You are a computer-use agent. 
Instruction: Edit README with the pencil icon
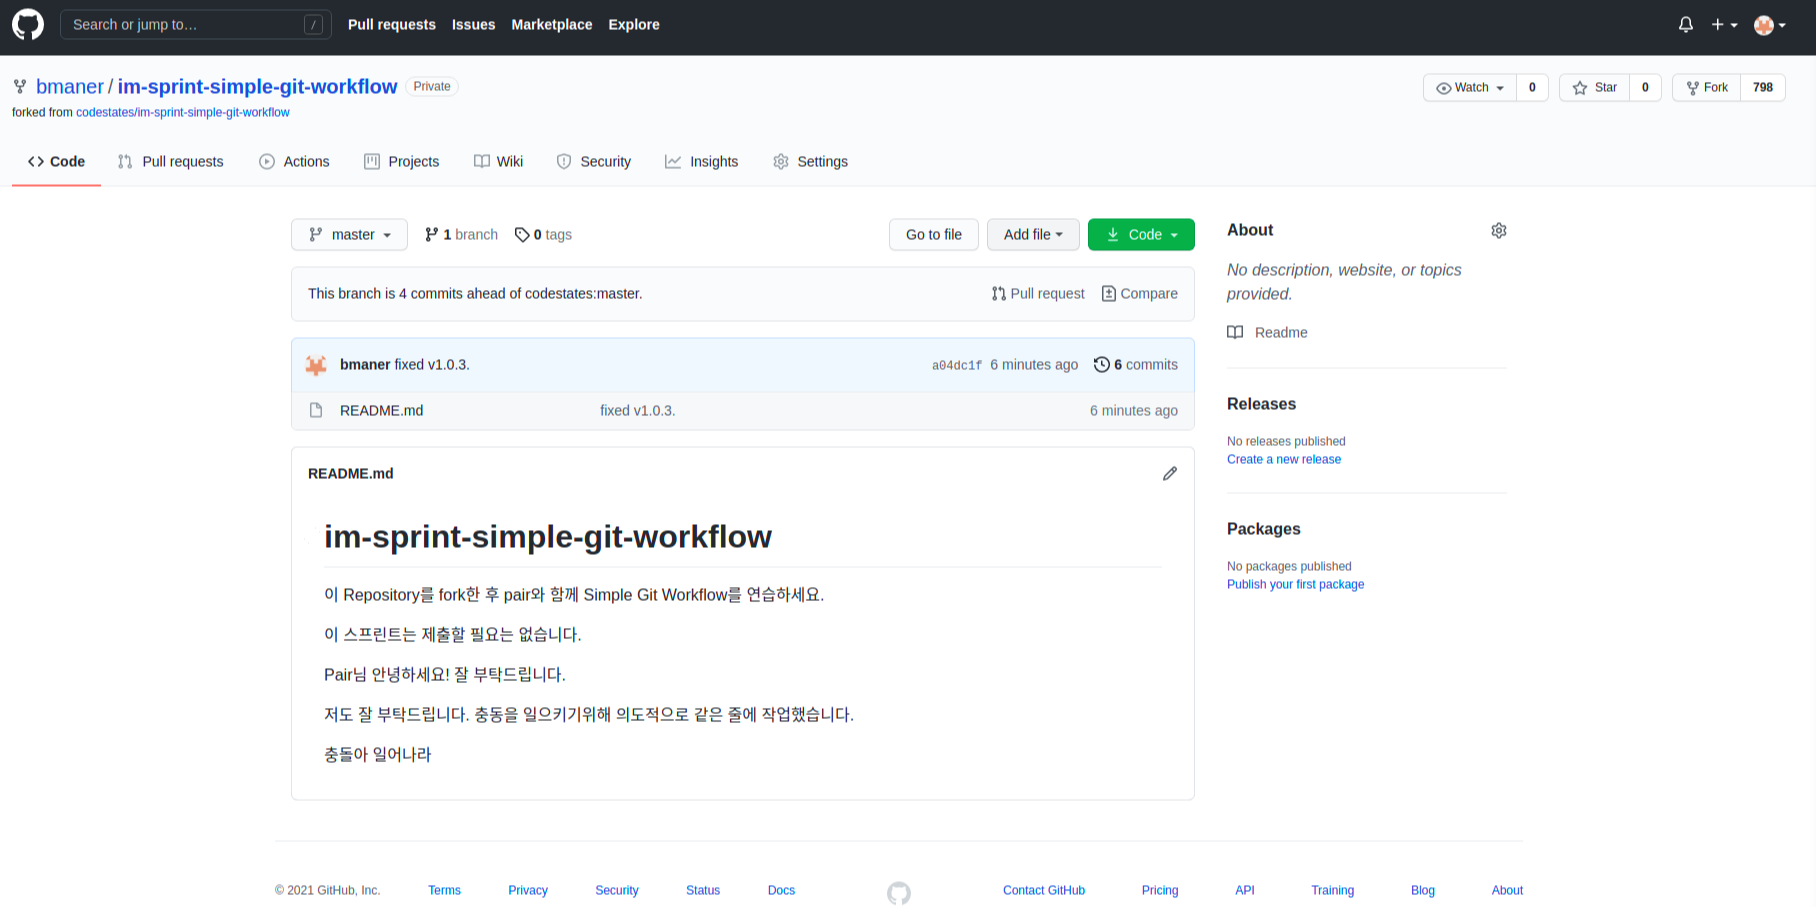pyautogui.click(x=1170, y=473)
